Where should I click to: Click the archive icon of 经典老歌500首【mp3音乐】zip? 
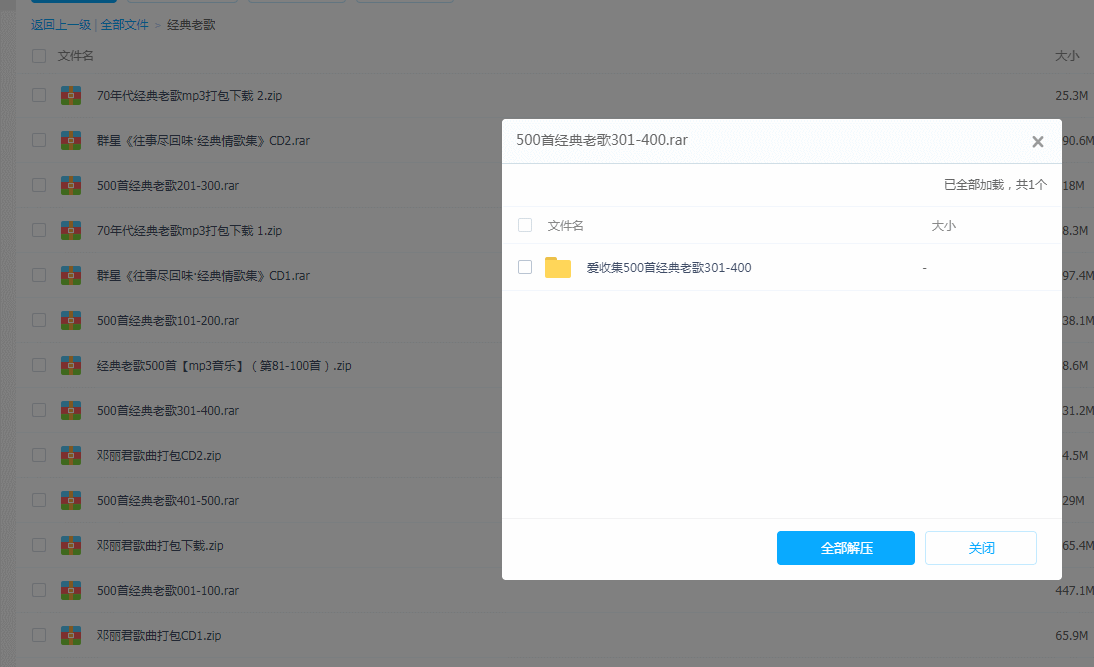tap(70, 365)
